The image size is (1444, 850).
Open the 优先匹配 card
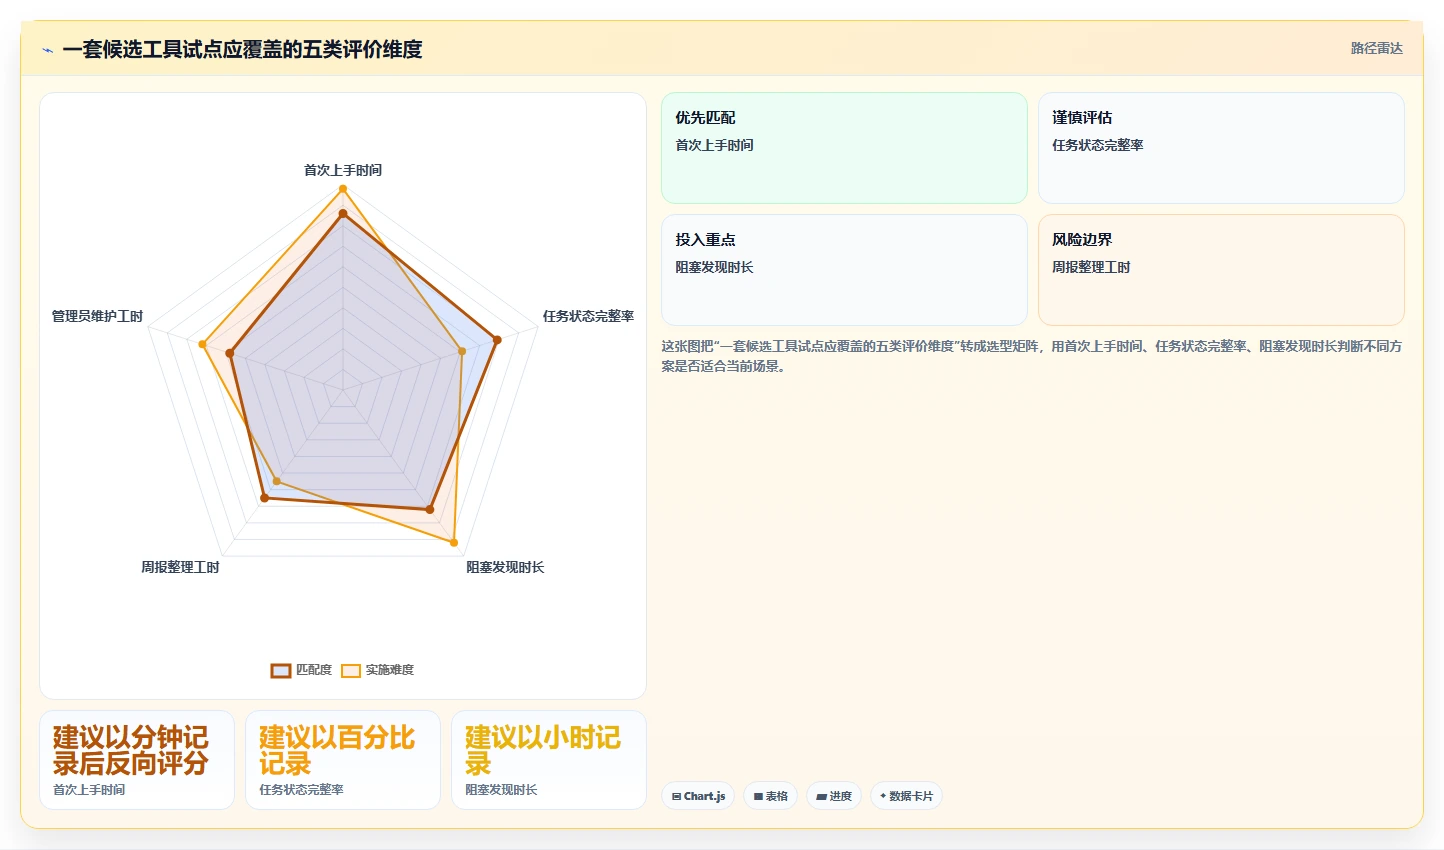pyautogui.click(x=844, y=148)
